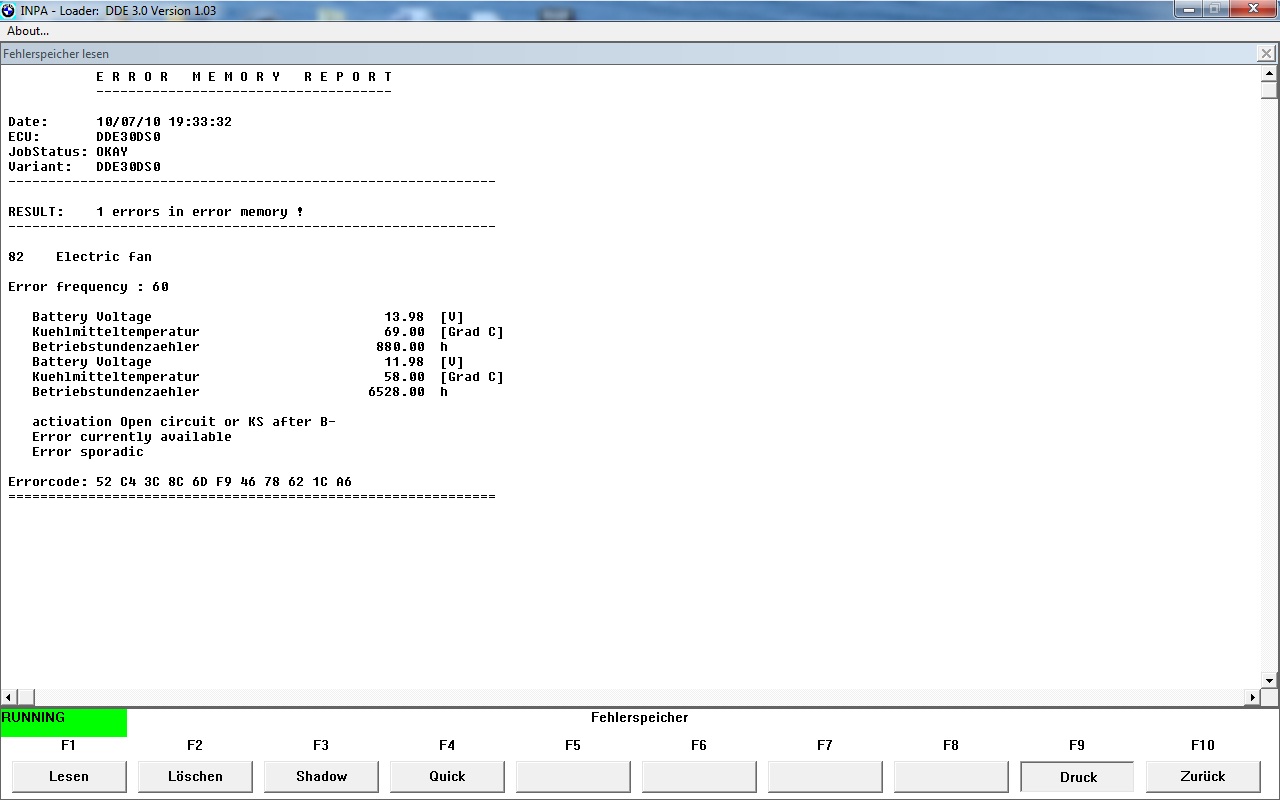Click the Kuehlmitteltemperatur 69.00 row
Screen dimensions: 1280x800
tap(268, 332)
